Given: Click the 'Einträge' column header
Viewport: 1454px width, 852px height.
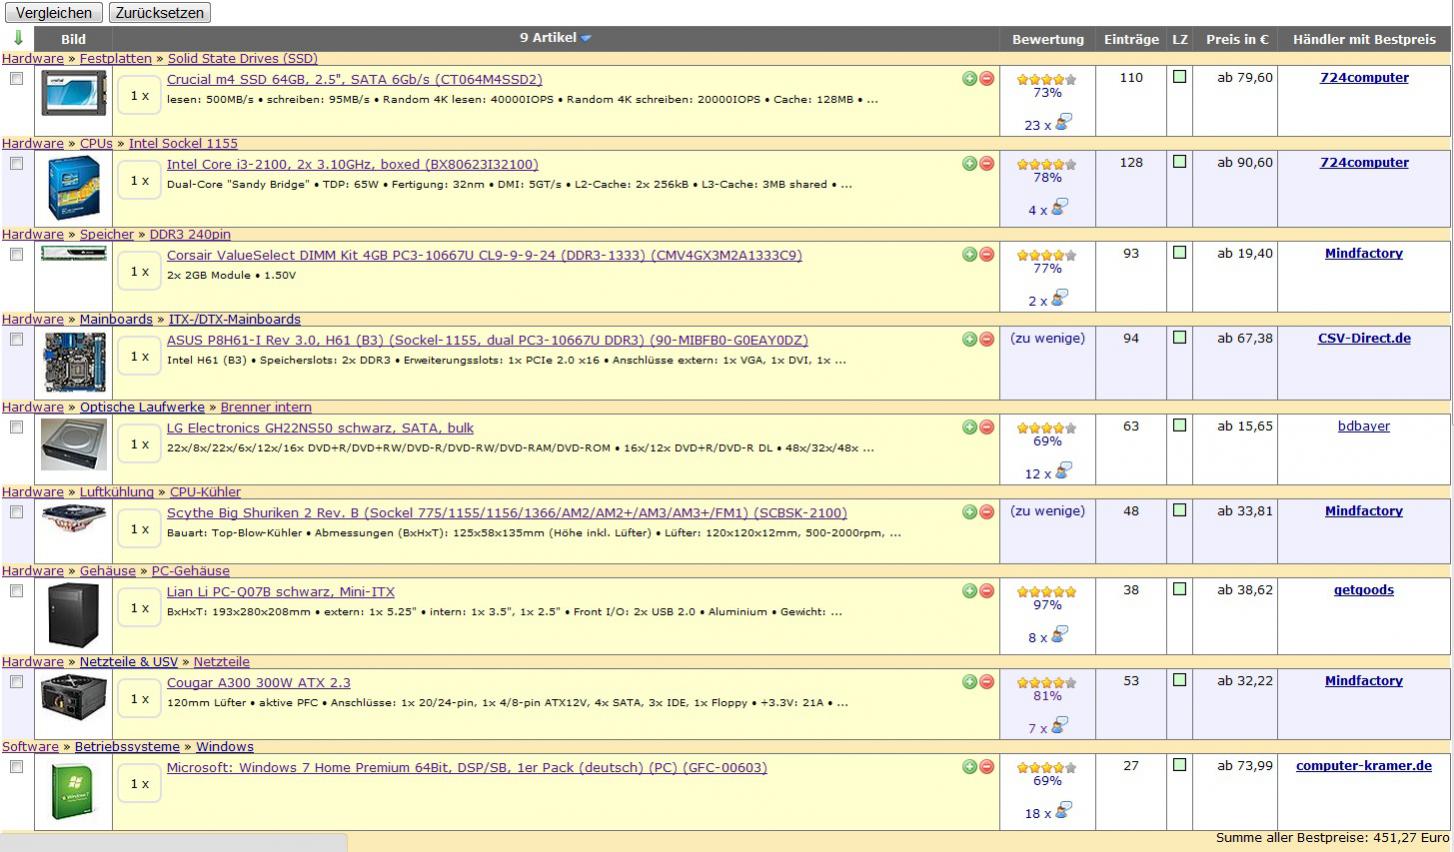Looking at the screenshot, I should (1131, 39).
